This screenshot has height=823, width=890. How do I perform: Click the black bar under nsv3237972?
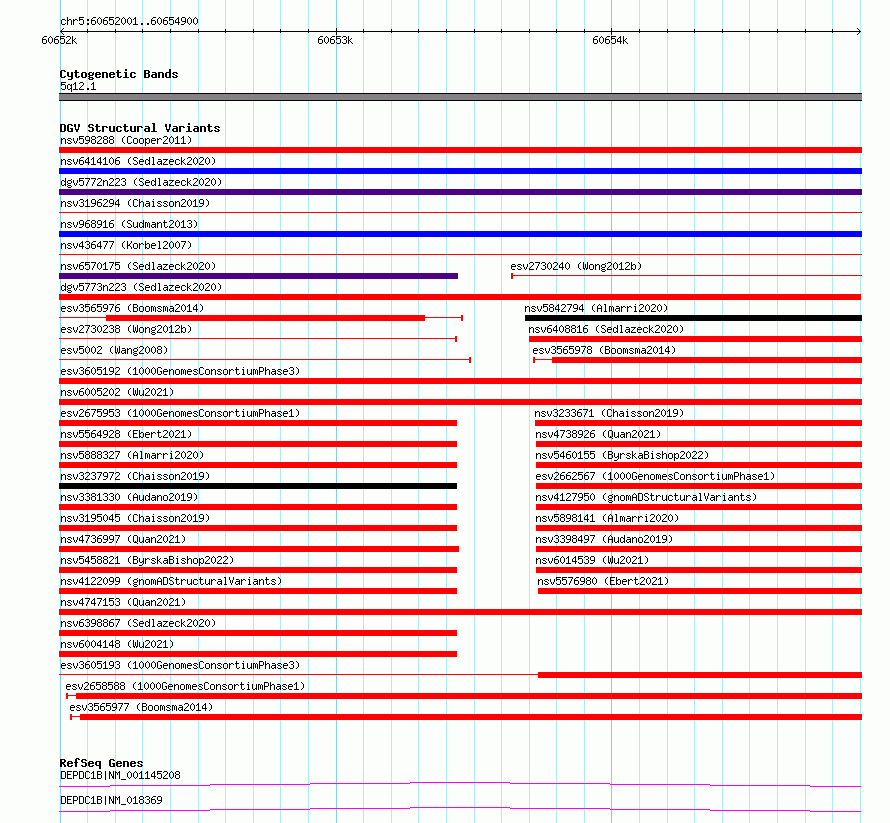point(258,486)
